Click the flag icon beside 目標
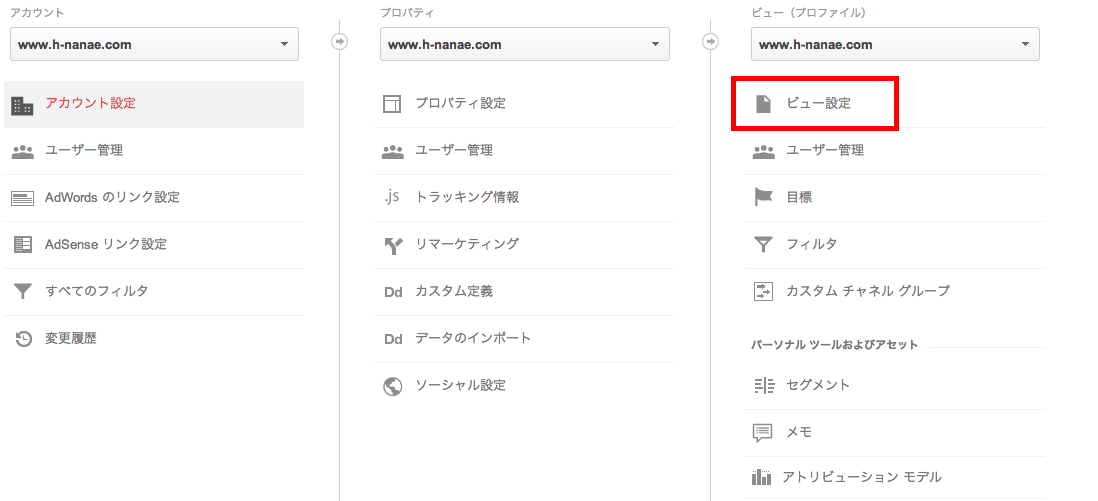Viewport: 1098px width, 501px height. pyautogui.click(x=763, y=198)
